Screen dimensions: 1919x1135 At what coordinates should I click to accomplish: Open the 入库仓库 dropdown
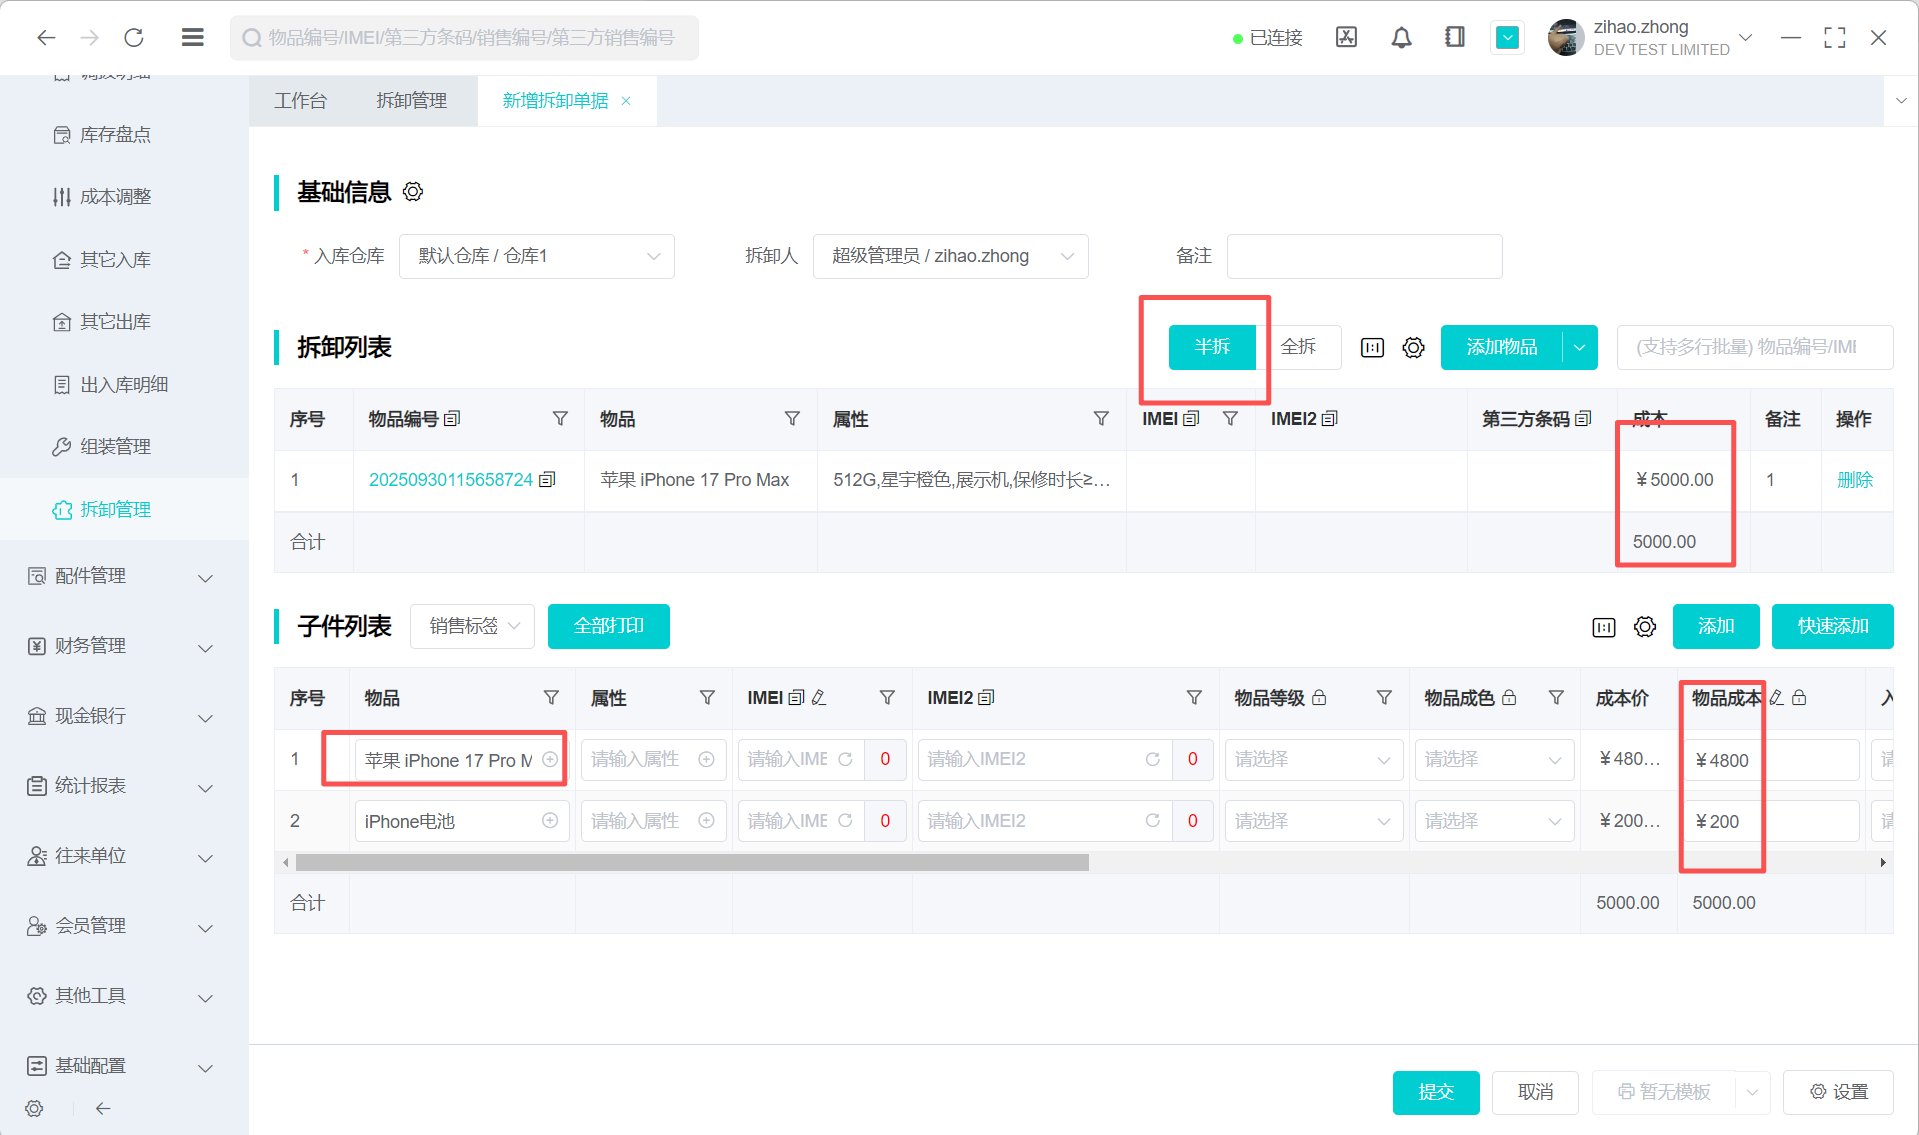(x=536, y=257)
